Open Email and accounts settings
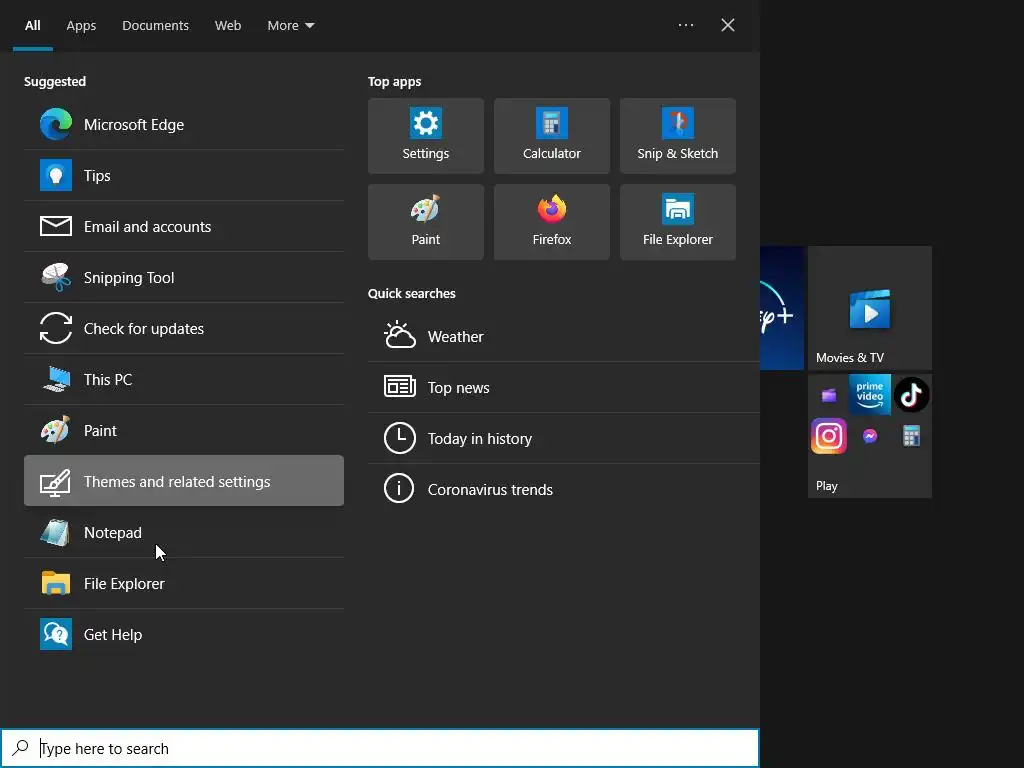 [x=184, y=226]
